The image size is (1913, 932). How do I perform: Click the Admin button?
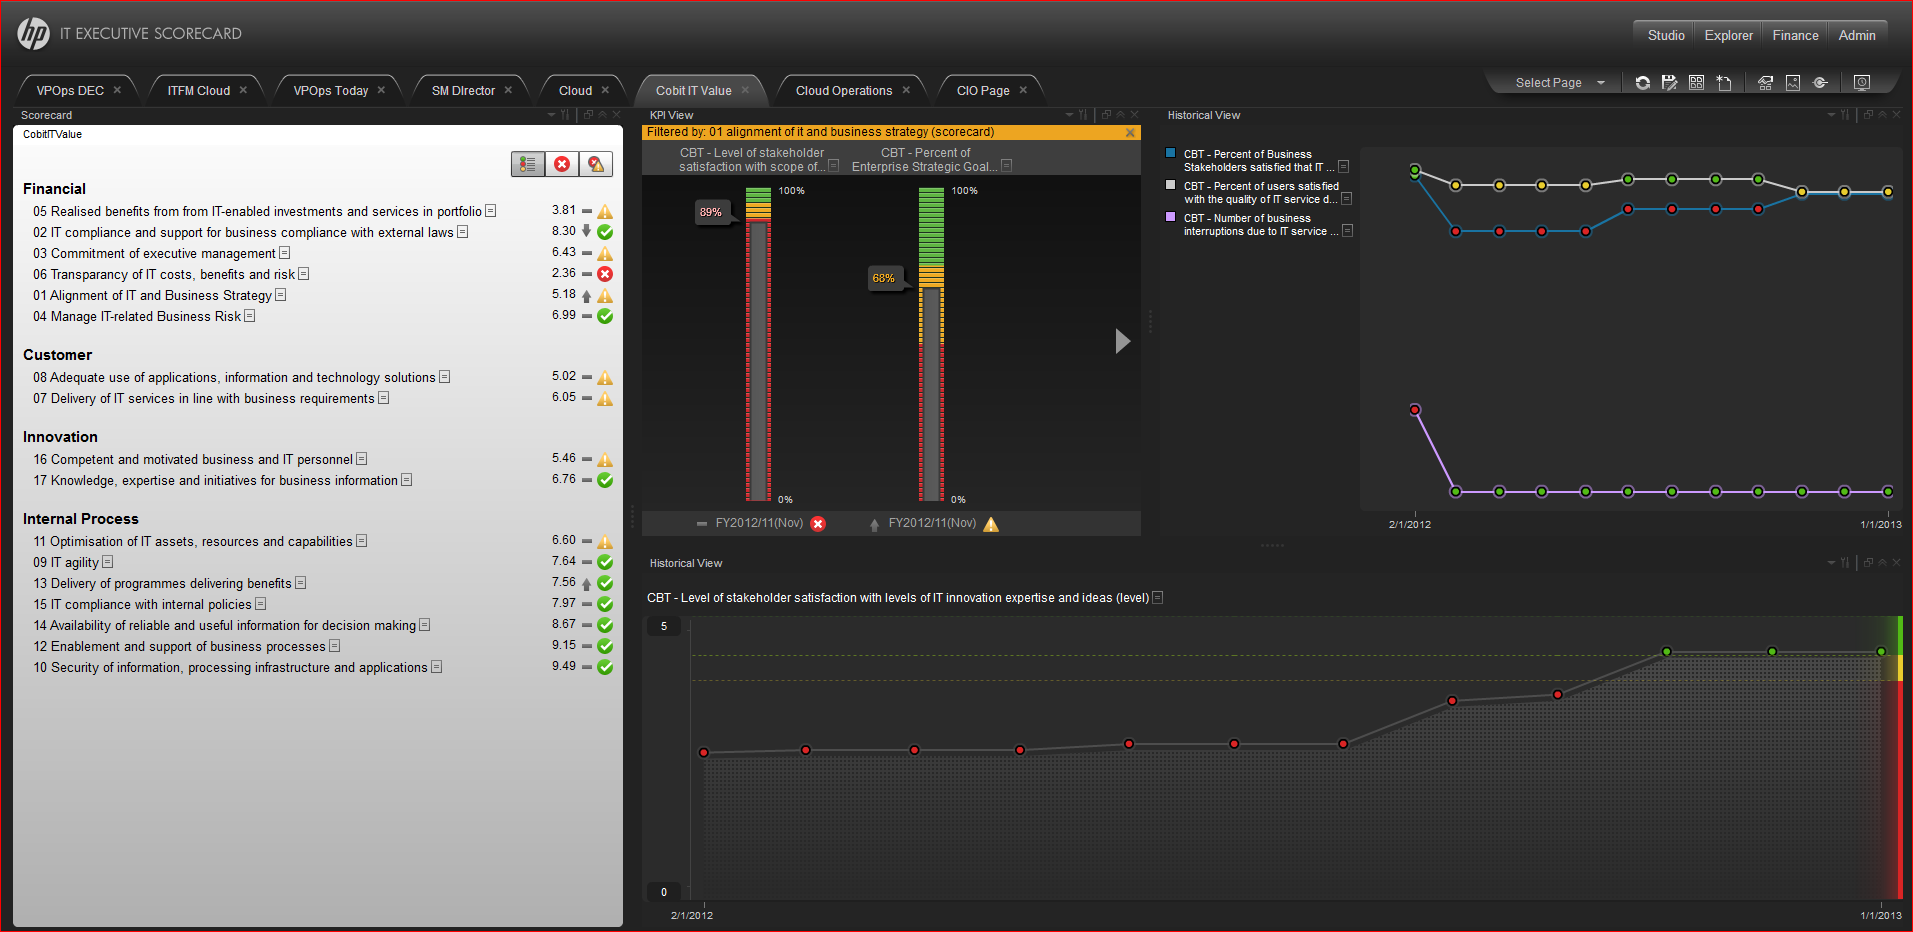click(1857, 35)
